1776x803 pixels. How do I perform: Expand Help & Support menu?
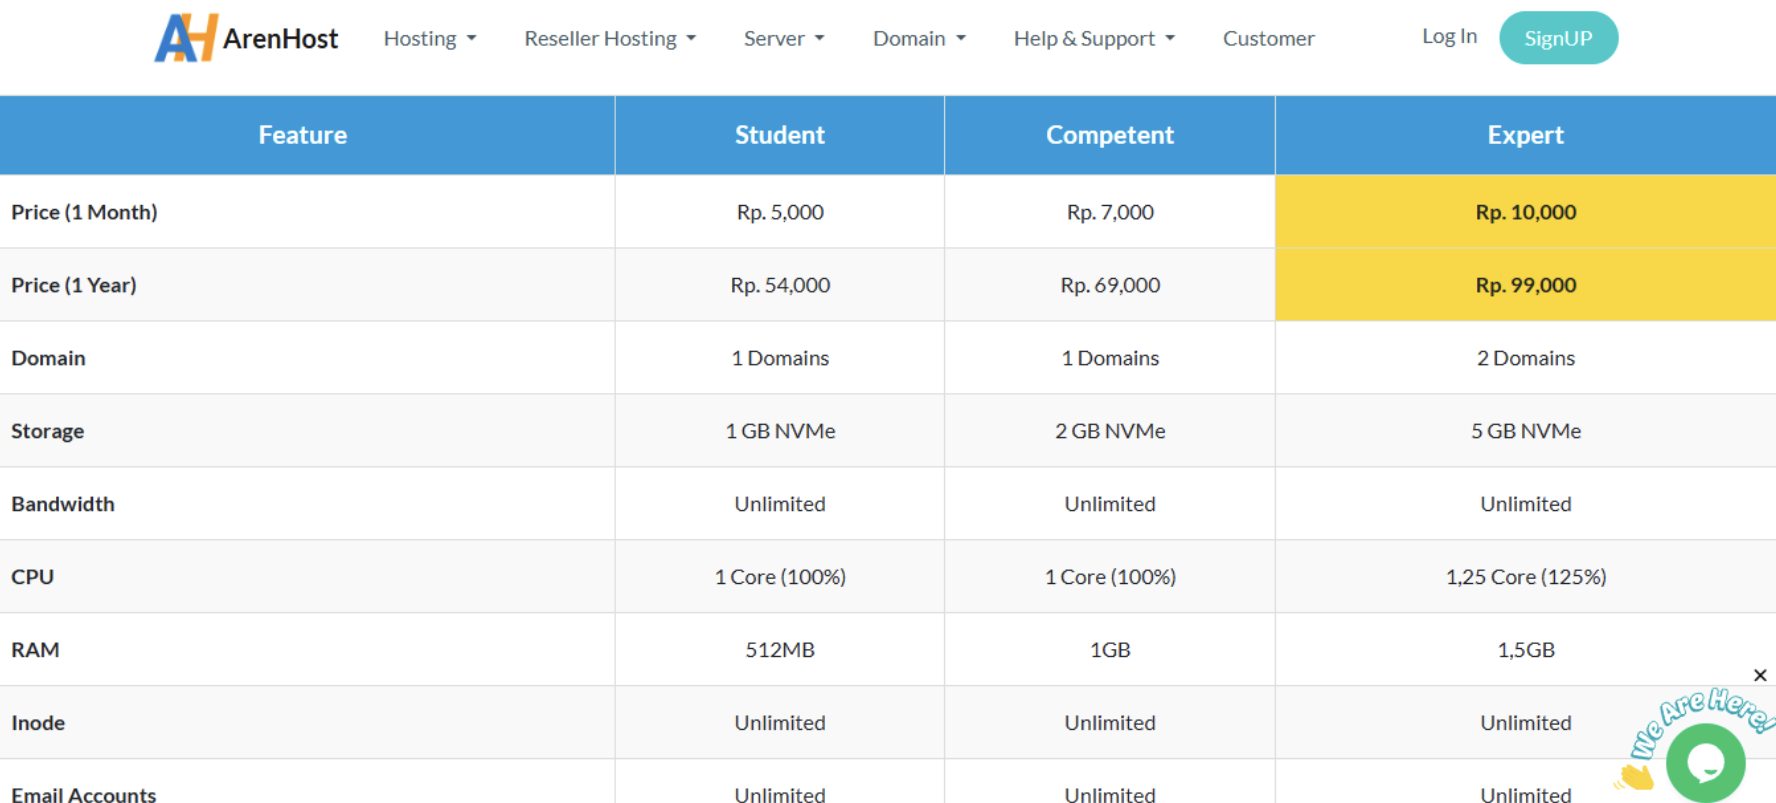(1094, 38)
